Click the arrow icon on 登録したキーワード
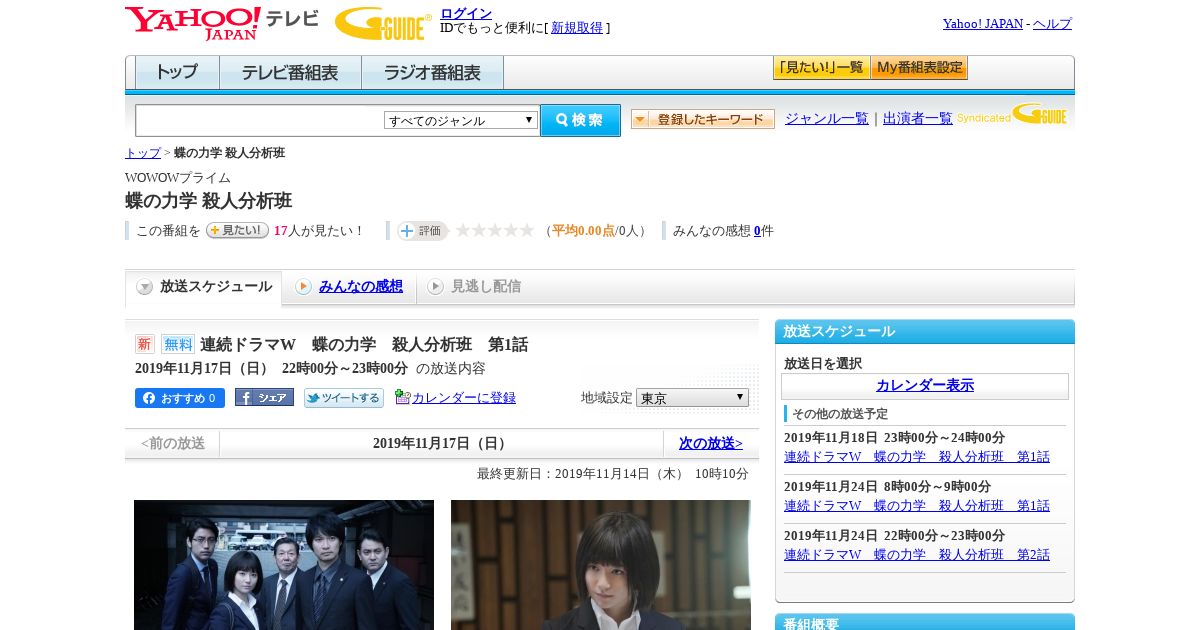 640,119
